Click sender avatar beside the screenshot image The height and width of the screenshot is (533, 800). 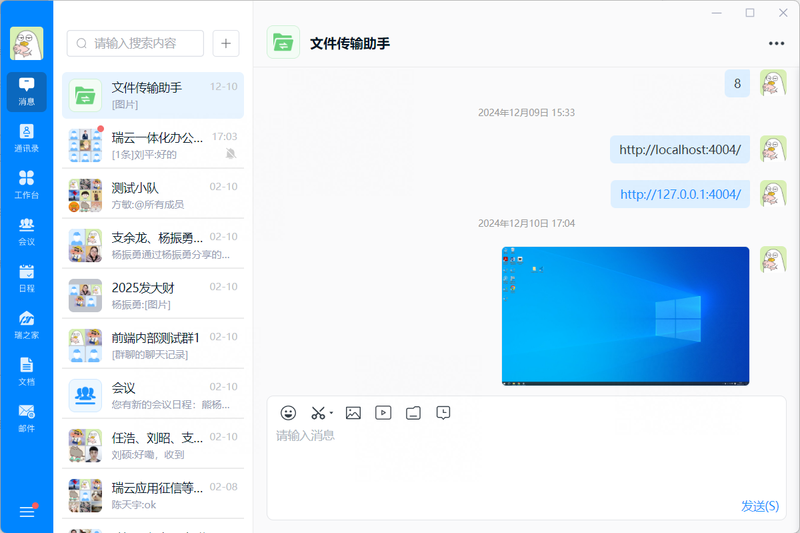click(x=773, y=260)
